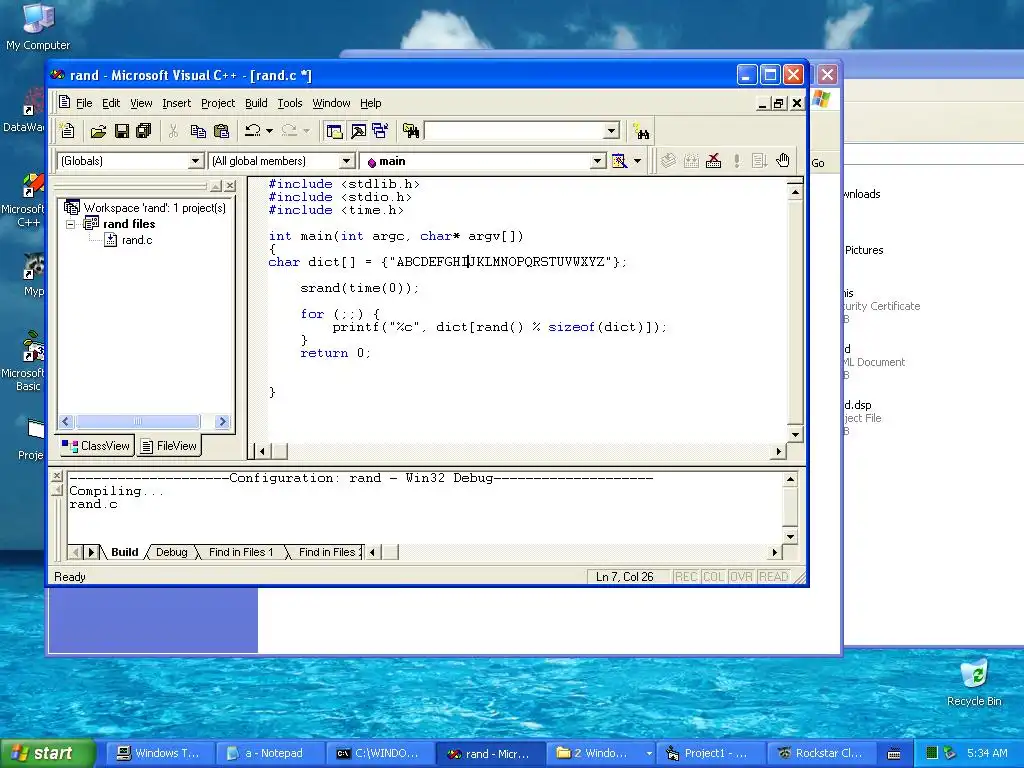Toggle the Output pane toolbar button

(x=357, y=131)
